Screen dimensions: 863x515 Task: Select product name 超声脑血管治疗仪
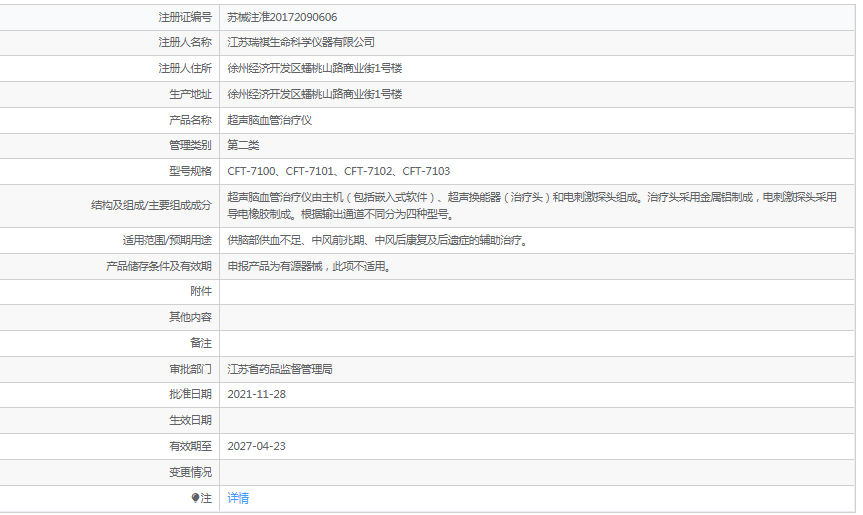270,120
